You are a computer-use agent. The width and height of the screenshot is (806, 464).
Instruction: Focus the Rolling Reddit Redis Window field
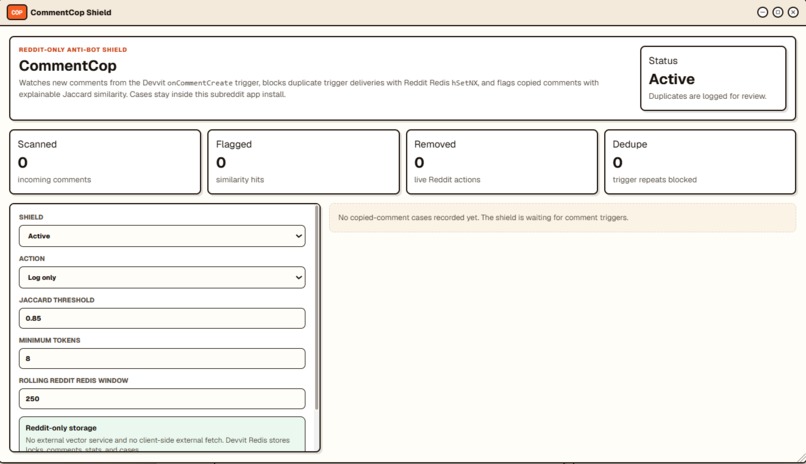pyautogui.click(x=162, y=399)
